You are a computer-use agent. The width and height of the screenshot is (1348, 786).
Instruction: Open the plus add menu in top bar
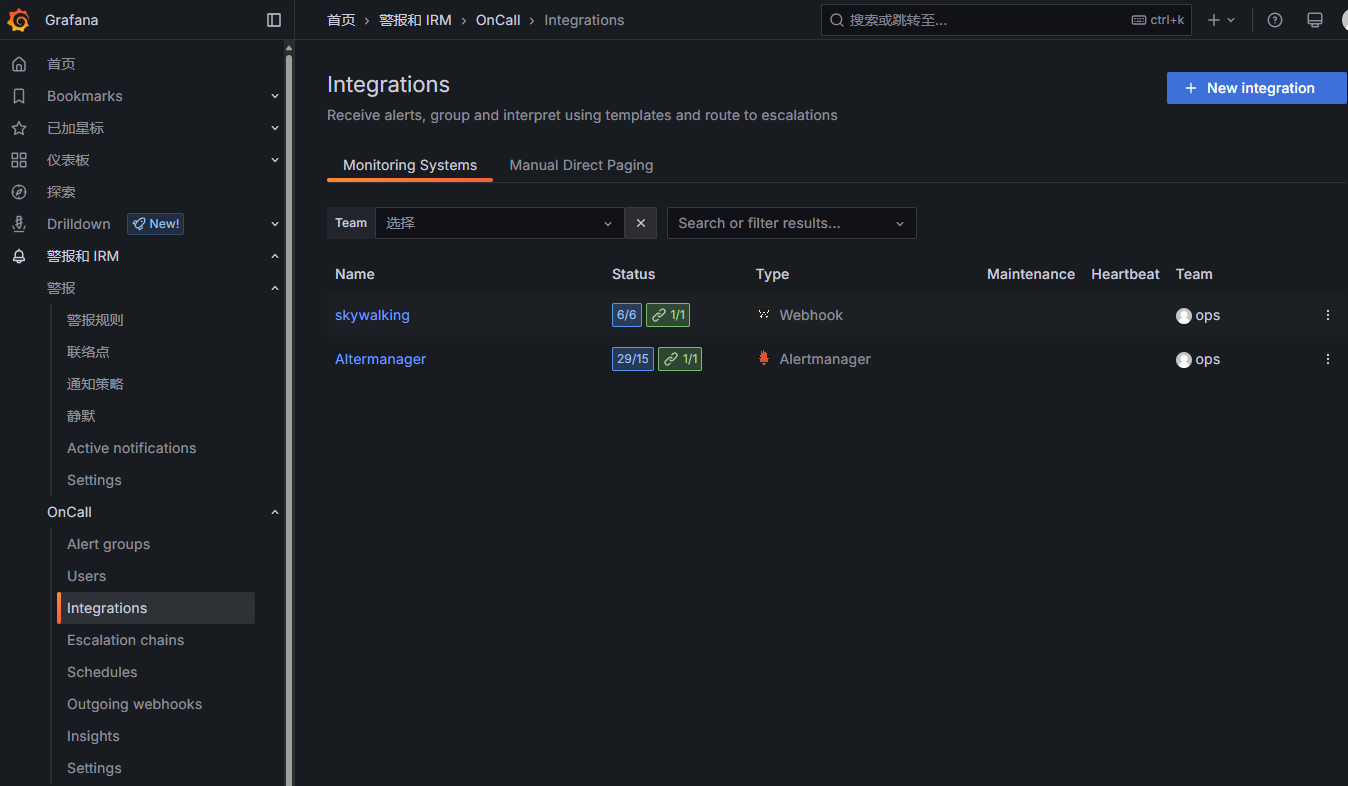tap(1221, 20)
